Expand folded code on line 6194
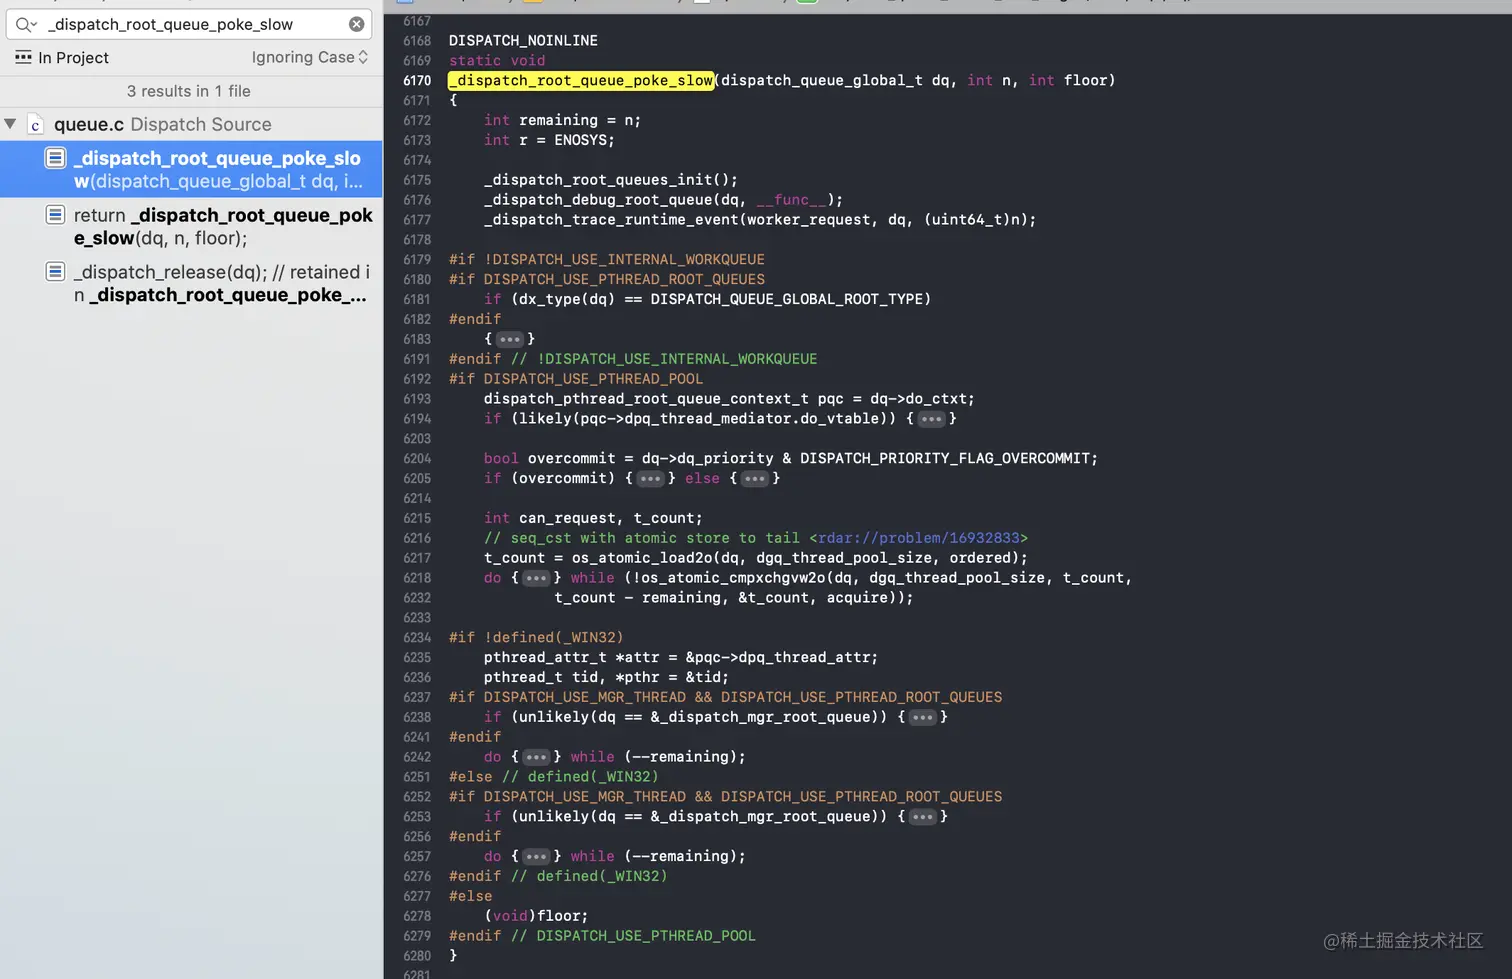1512x979 pixels. pos(931,419)
